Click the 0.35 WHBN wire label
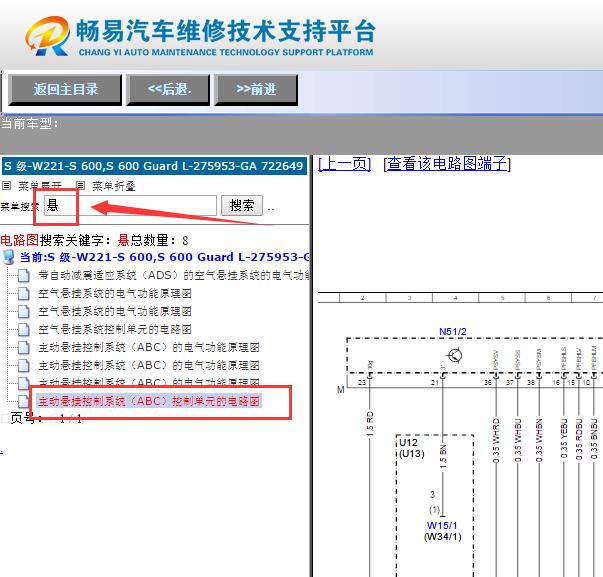603x577 pixels. (539, 440)
